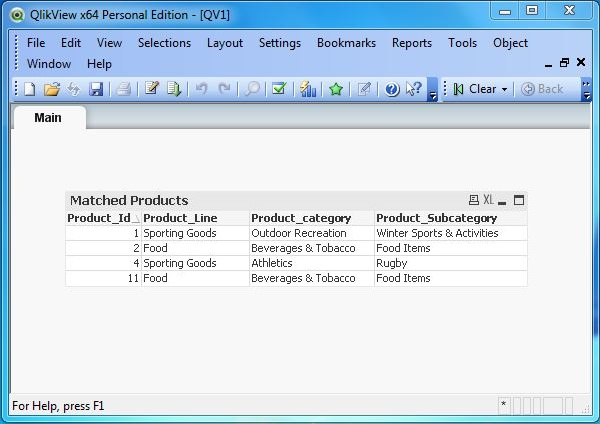Click the Undo layout change icon
Screen dimensions: 600x424
pyautogui.click(x=201, y=89)
